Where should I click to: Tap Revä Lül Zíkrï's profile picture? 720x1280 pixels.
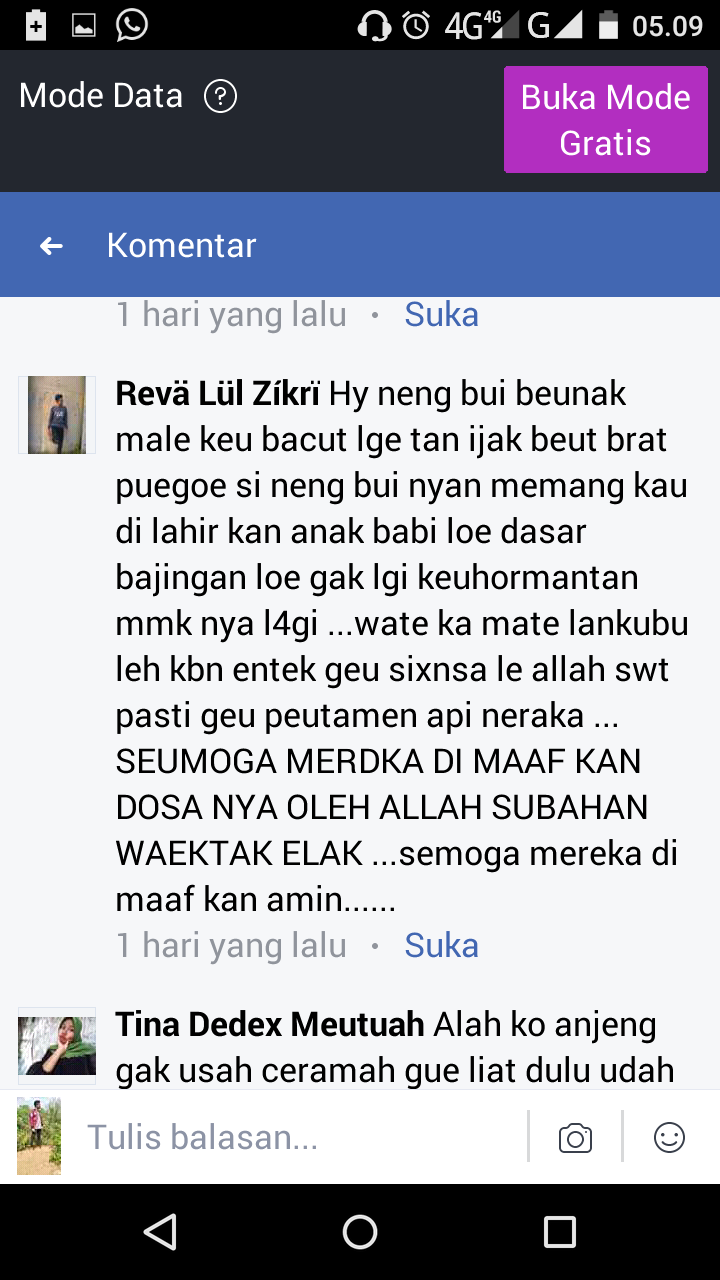click(57, 415)
